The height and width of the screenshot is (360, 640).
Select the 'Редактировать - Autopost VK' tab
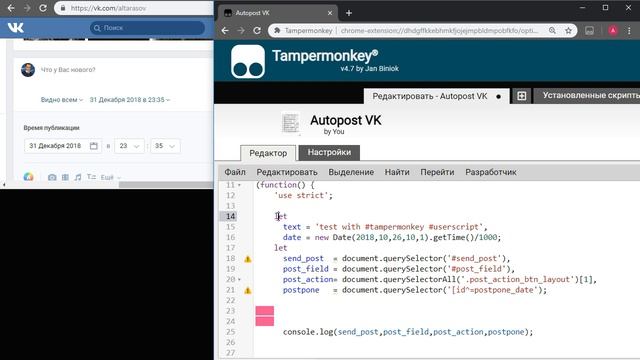pos(436,96)
